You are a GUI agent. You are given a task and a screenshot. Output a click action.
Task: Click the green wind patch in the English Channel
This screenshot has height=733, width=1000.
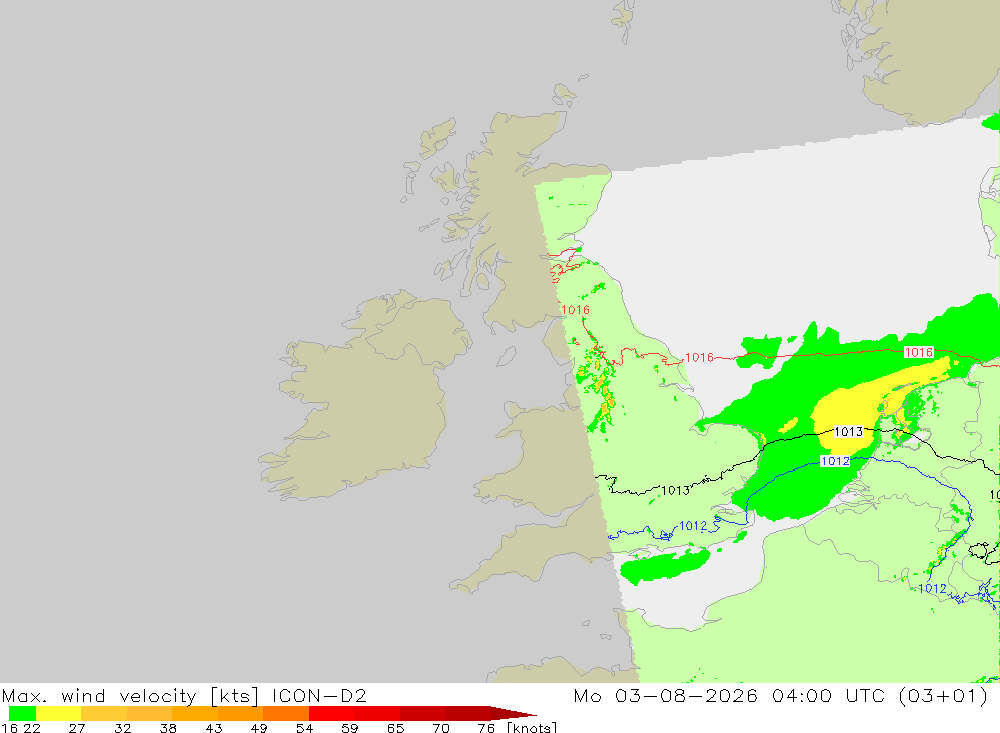click(665, 565)
